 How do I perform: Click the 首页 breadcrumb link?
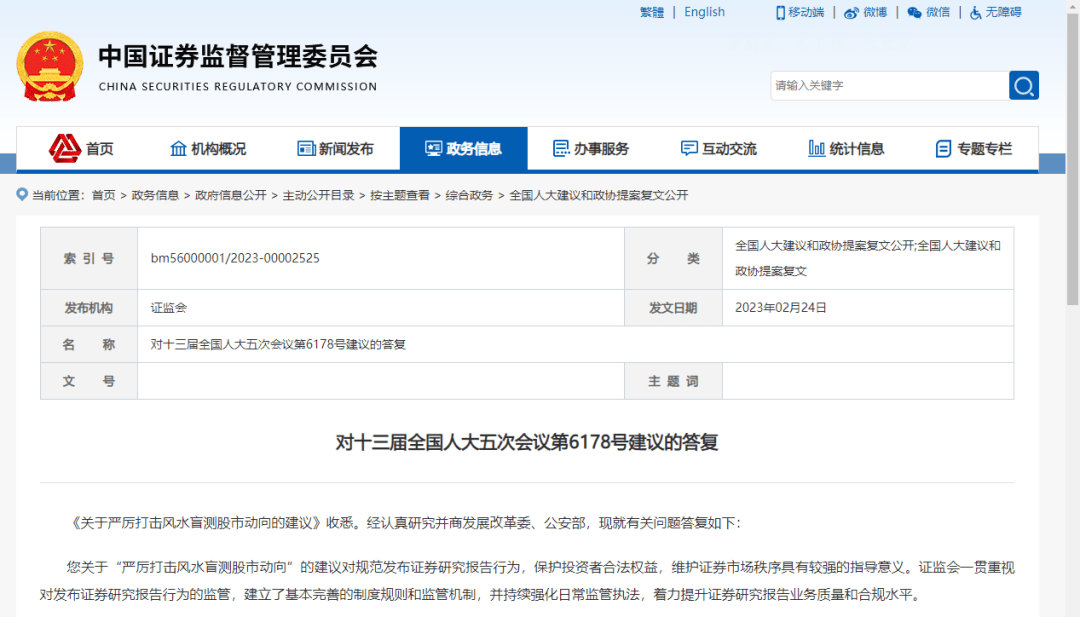coord(105,195)
